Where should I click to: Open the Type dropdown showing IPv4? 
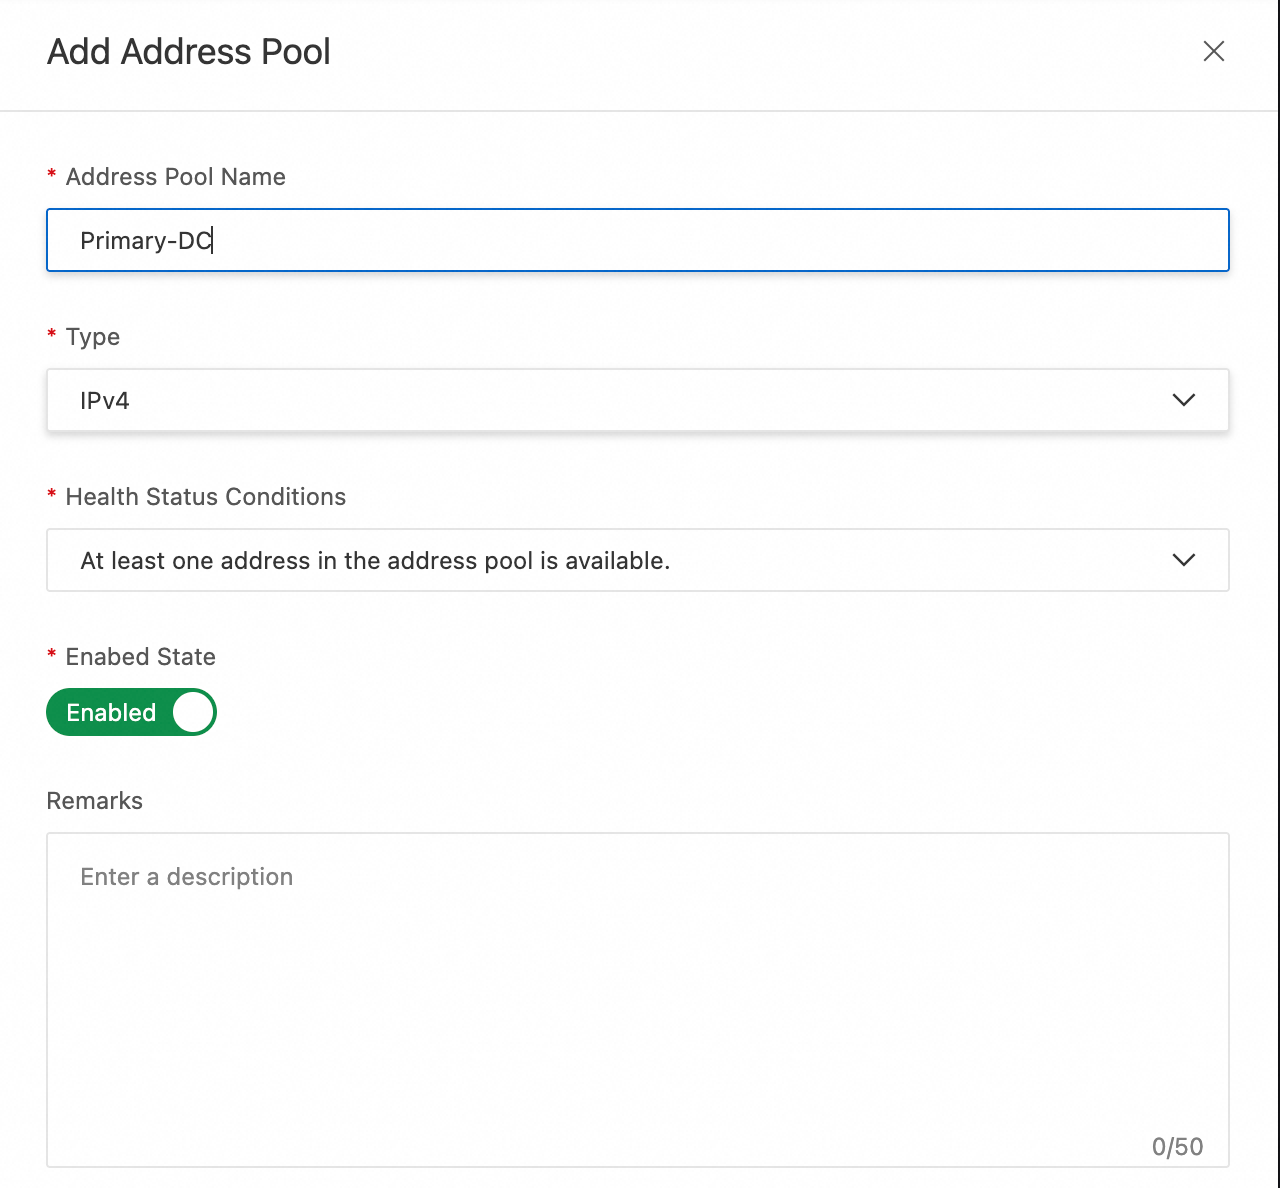pyautogui.click(x=637, y=400)
